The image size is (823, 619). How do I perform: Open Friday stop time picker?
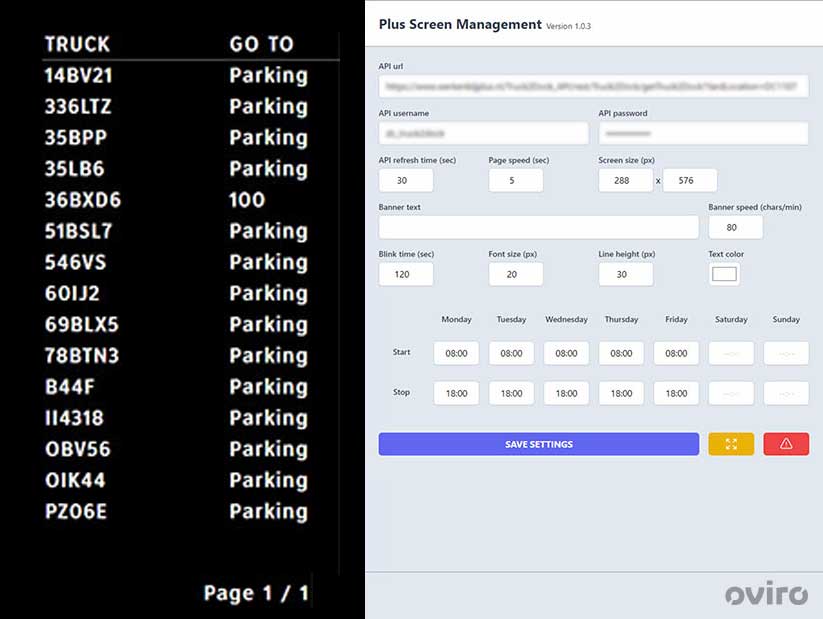tap(676, 393)
